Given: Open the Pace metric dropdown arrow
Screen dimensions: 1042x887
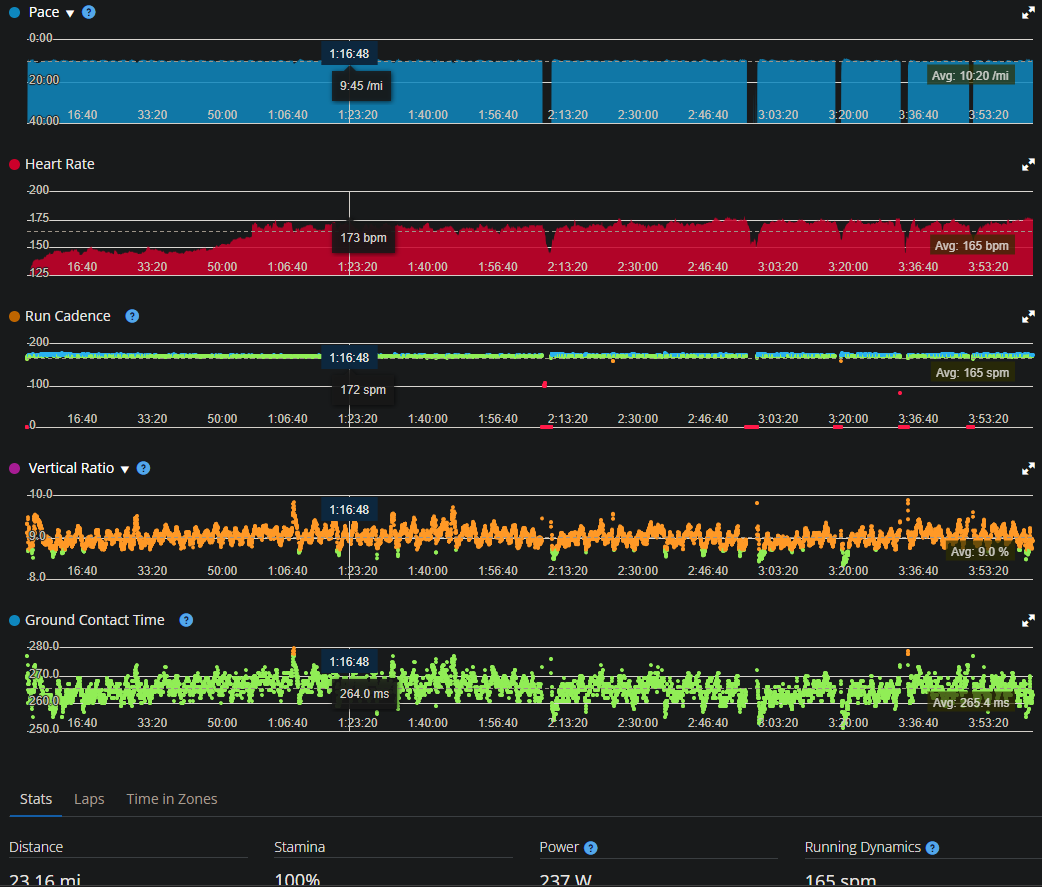Looking at the screenshot, I should coord(70,13).
